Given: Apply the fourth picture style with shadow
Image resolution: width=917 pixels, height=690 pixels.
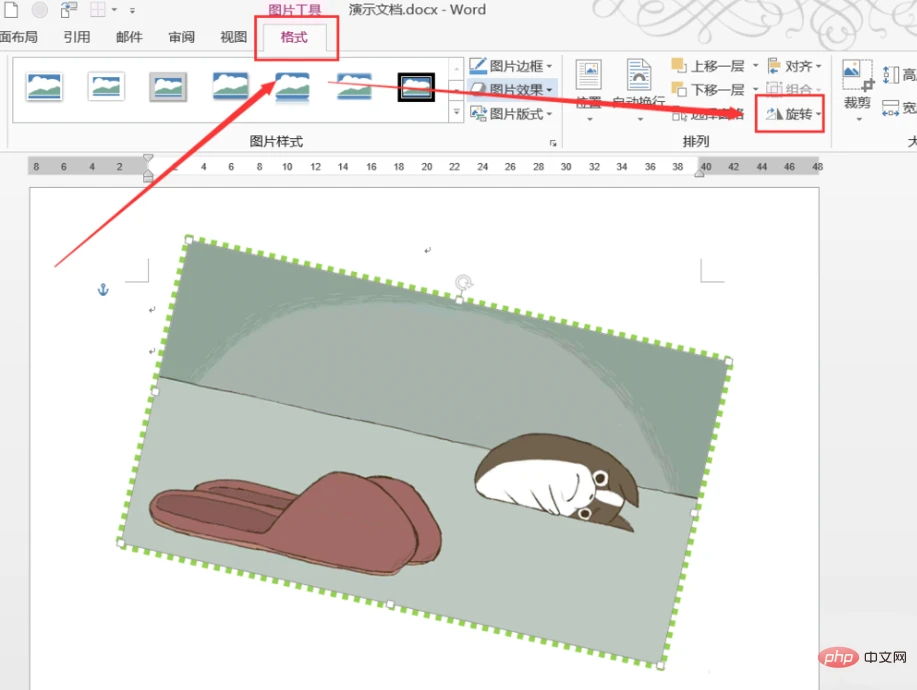Looking at the screenshot, I should coord(230,87).
